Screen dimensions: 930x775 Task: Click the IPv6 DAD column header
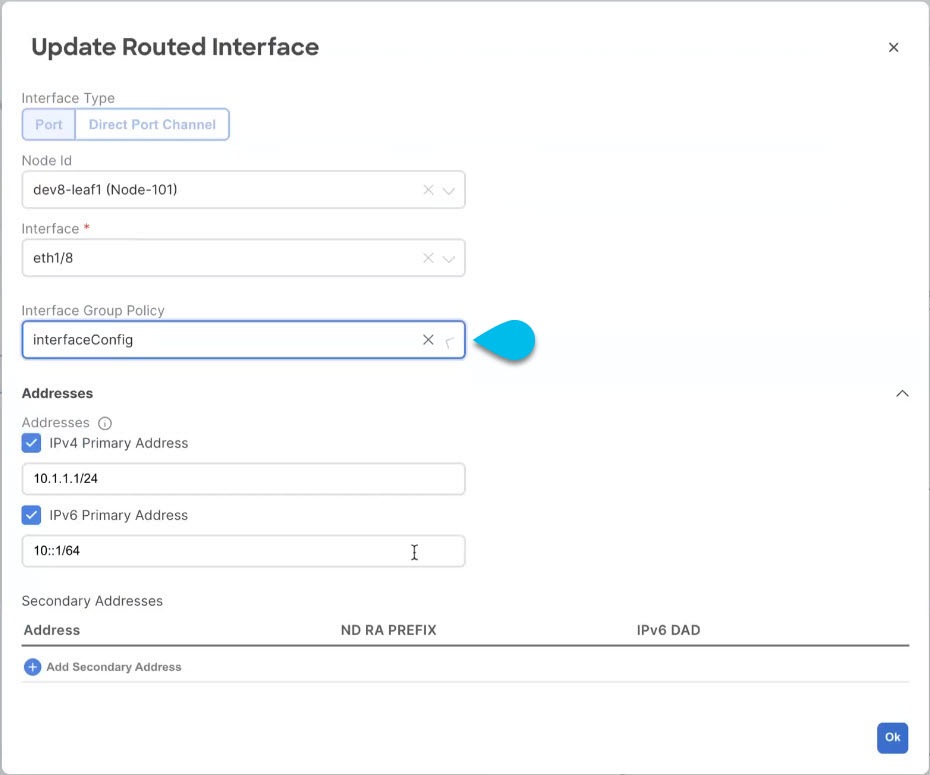click(668, 630)
